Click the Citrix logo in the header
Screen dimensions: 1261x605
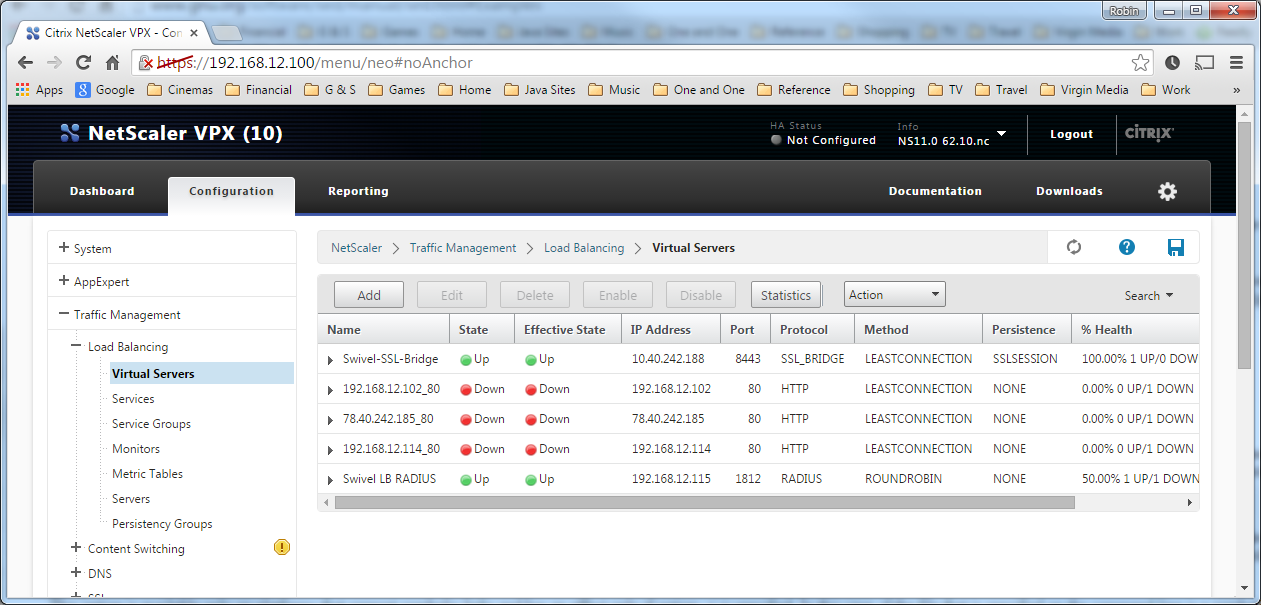point(1148,131)
